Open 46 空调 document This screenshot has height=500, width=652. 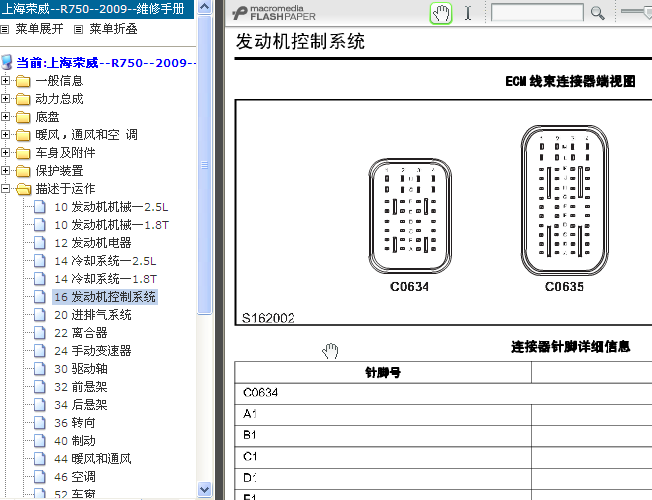pyautogui.click(x=75, y=477)
